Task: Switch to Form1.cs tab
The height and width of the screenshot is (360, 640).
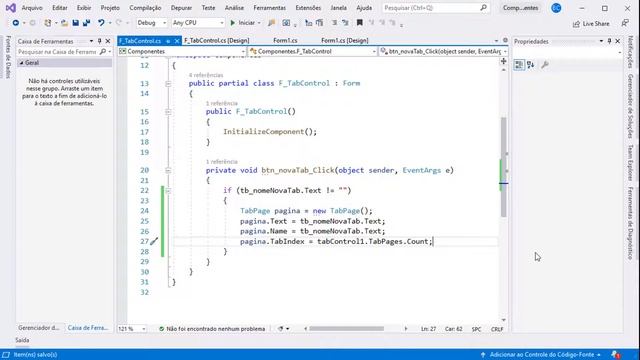Action: click(x=285, y=40)
